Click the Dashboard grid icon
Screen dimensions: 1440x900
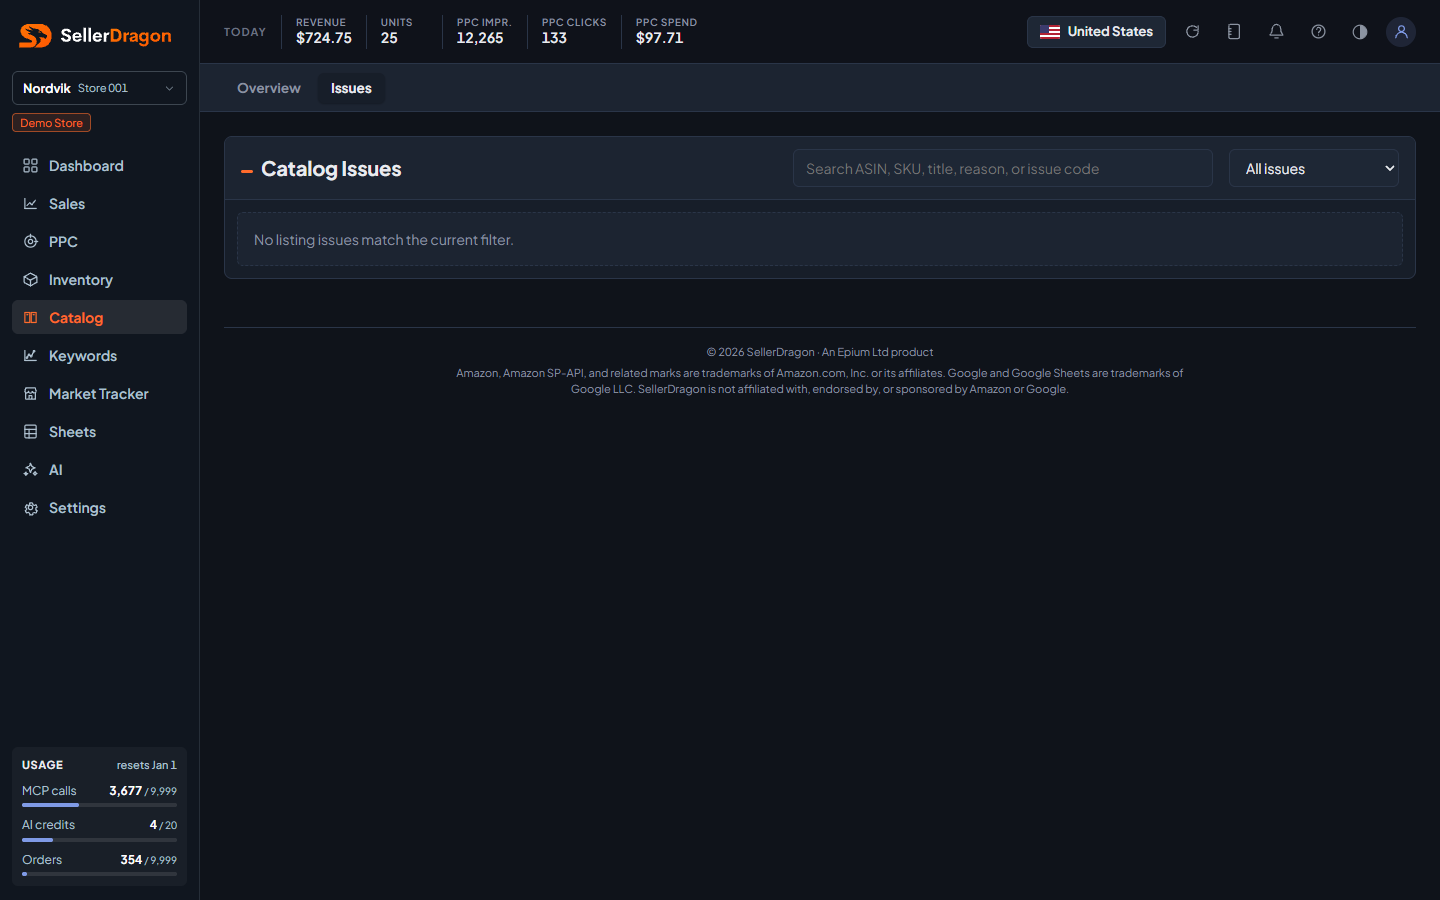click(31, 166)
